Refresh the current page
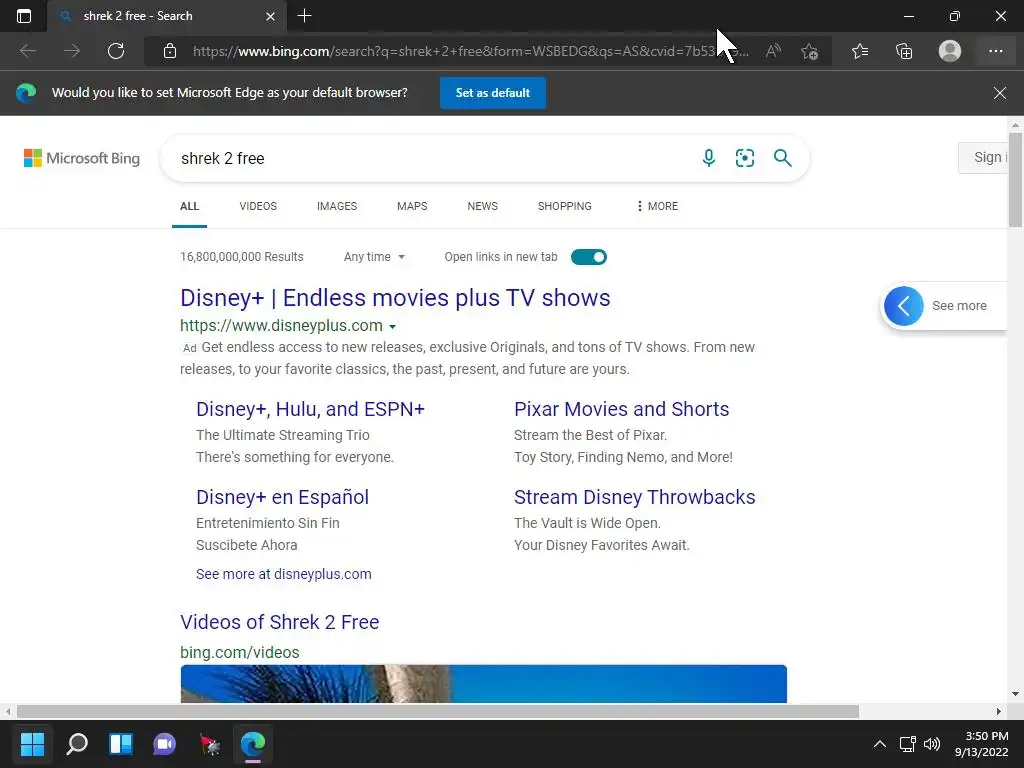Screen dimensions: 1024x768 point(116,51)
